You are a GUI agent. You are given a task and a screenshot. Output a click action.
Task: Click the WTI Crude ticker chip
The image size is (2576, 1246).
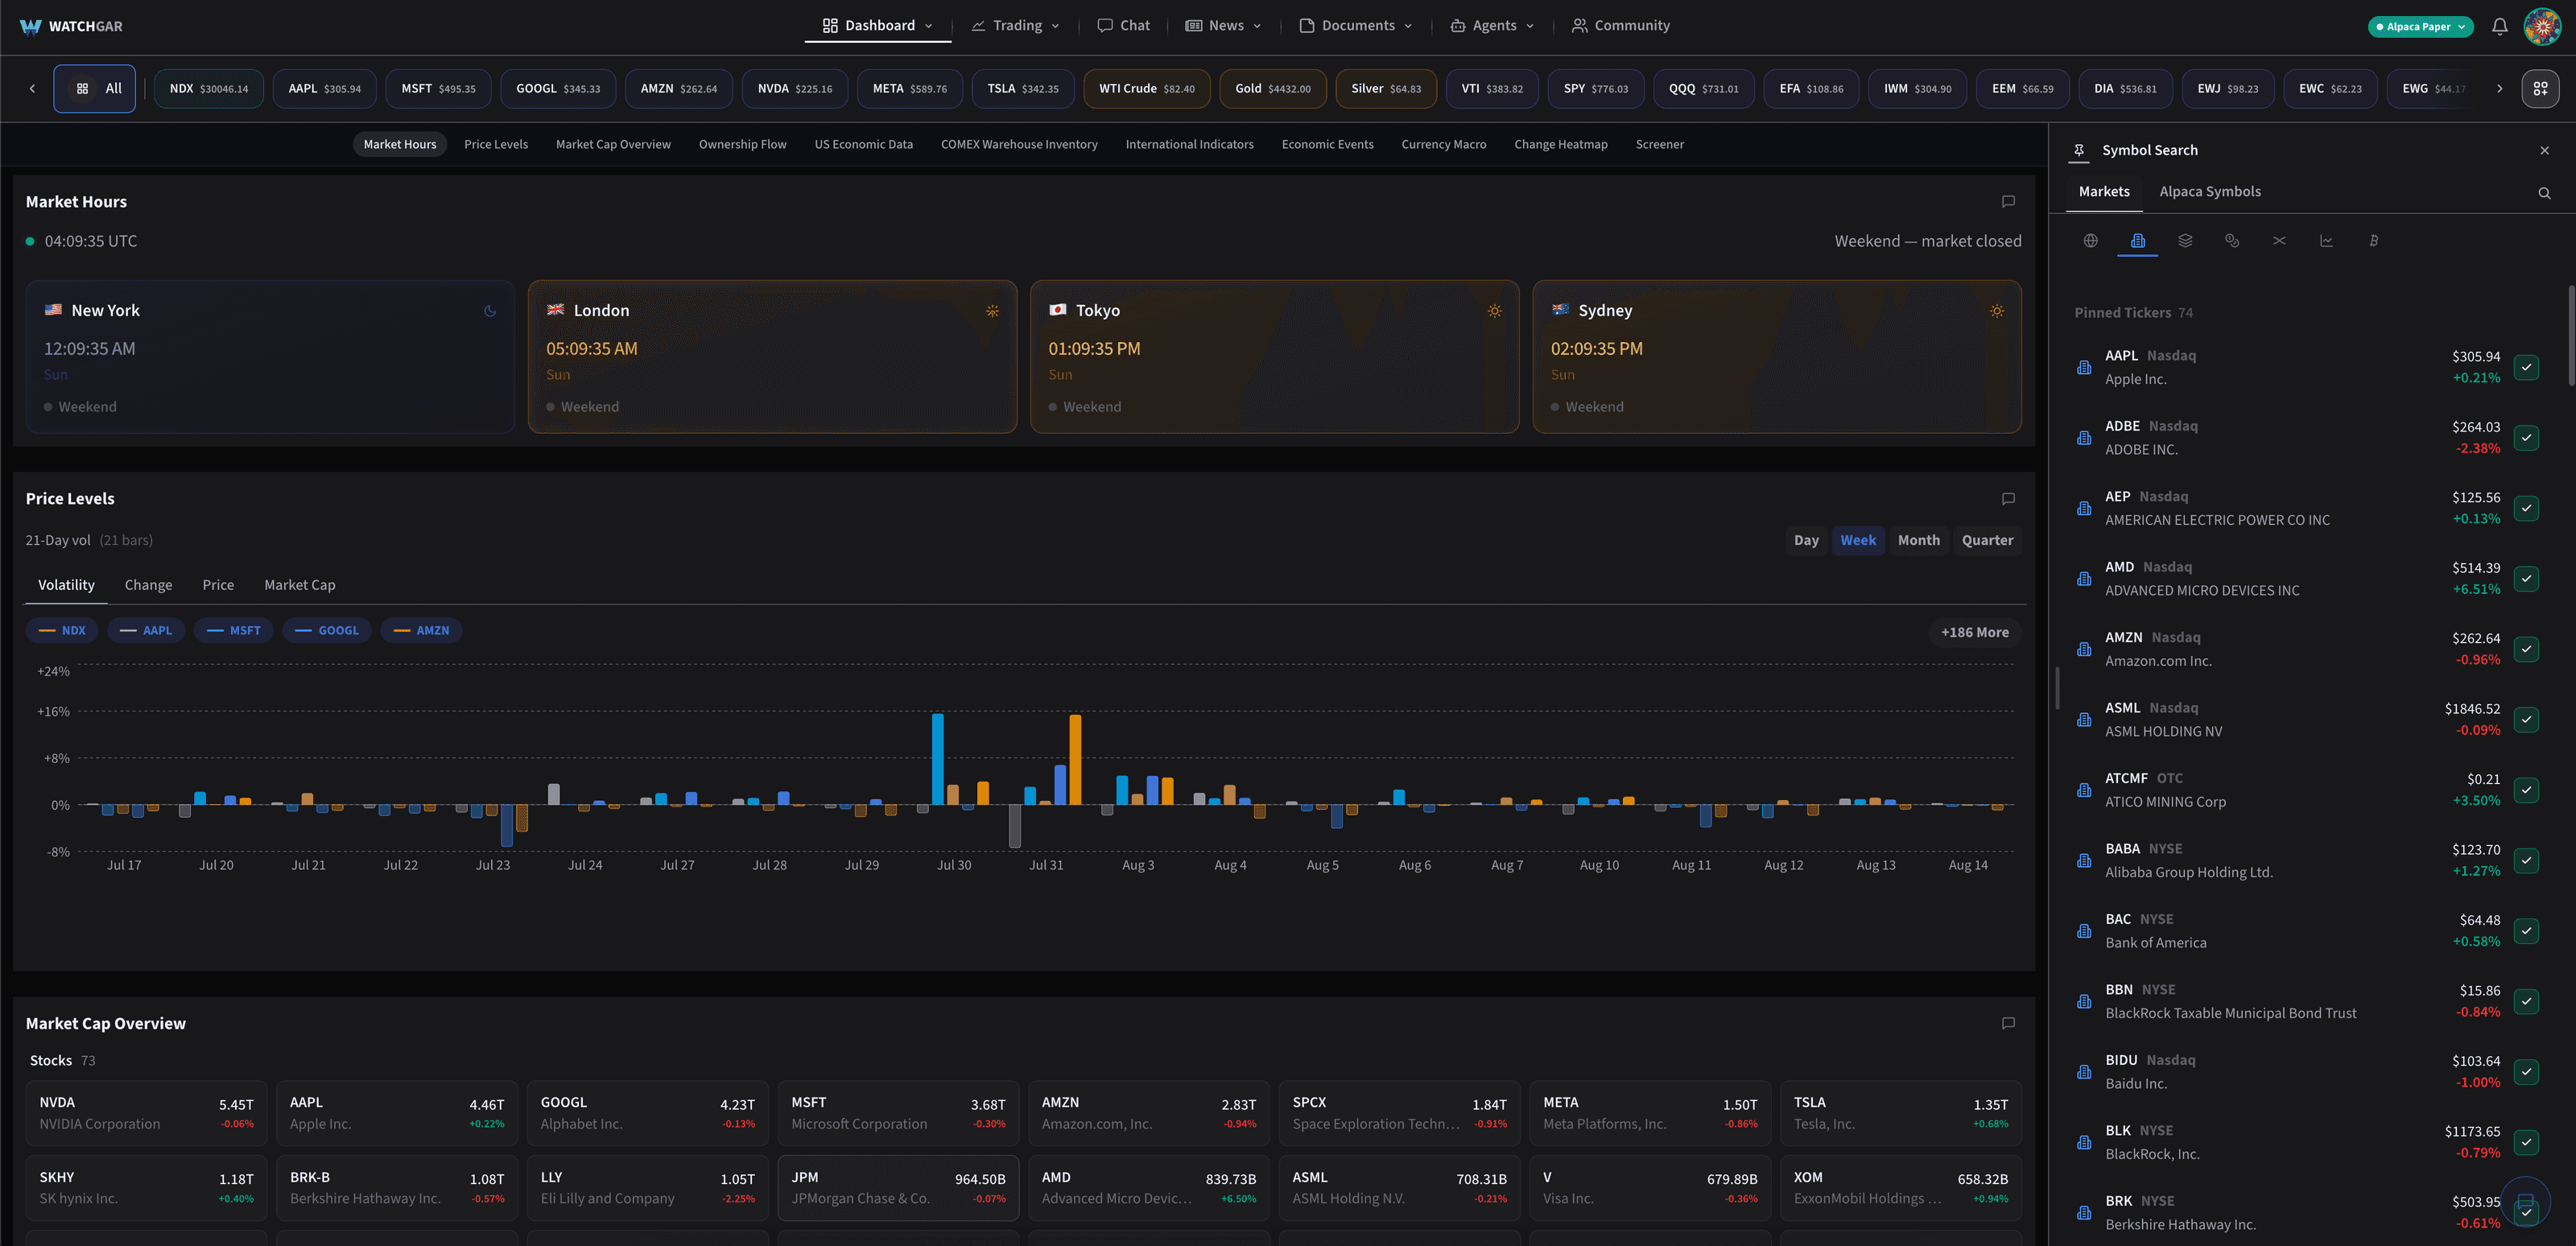pos(1146,89)
